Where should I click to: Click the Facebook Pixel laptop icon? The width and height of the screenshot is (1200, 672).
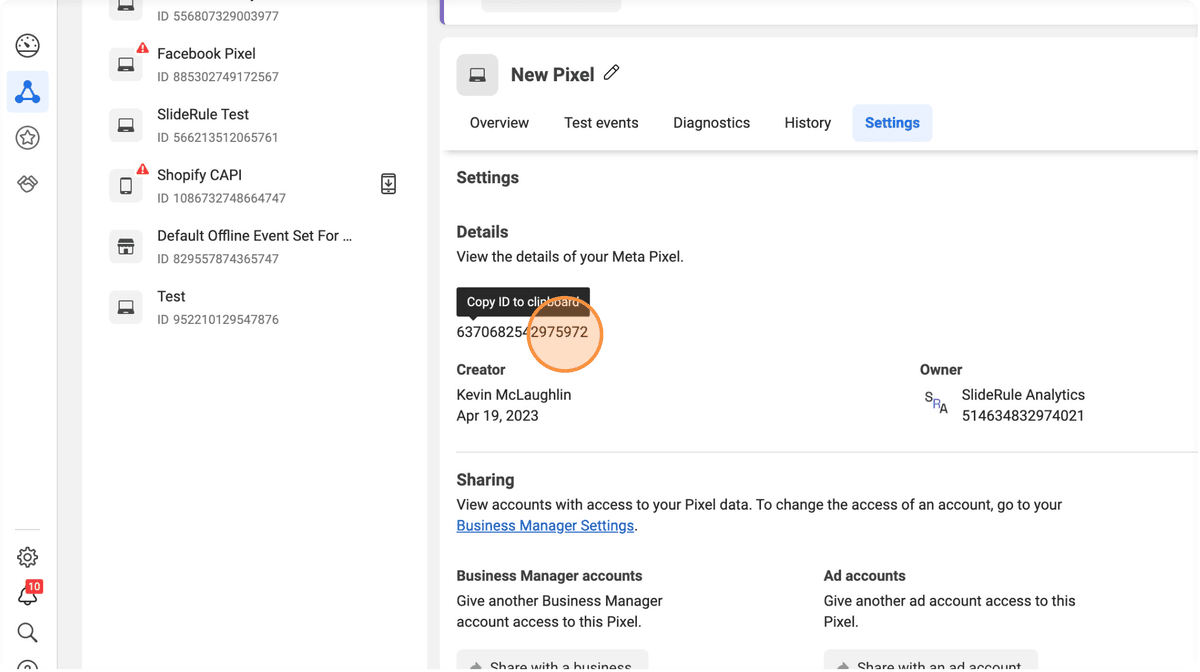126,65
